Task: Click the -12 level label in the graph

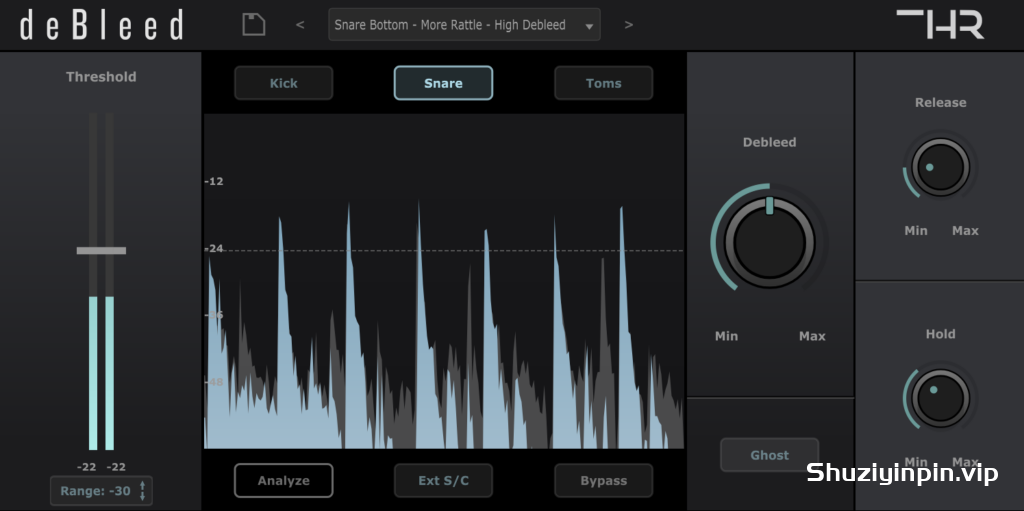Action: pyautogui.click(x=214, y=181)
